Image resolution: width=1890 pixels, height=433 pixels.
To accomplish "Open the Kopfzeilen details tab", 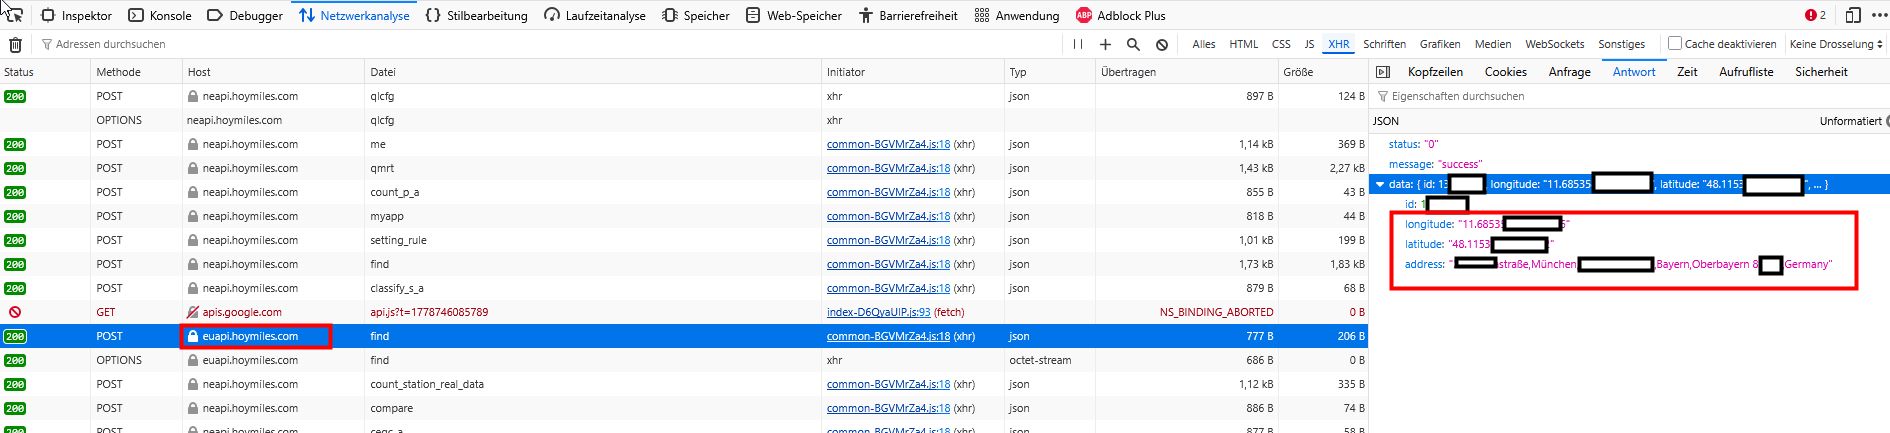I will coord(1435,72).
